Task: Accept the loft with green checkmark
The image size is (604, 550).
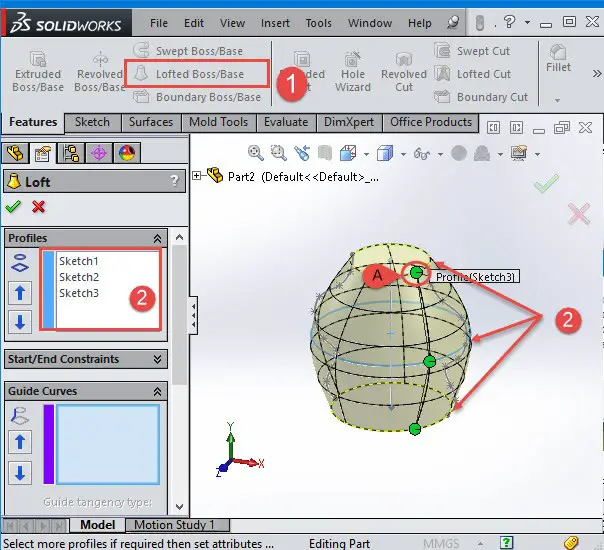Action: (x=13, y=207)
